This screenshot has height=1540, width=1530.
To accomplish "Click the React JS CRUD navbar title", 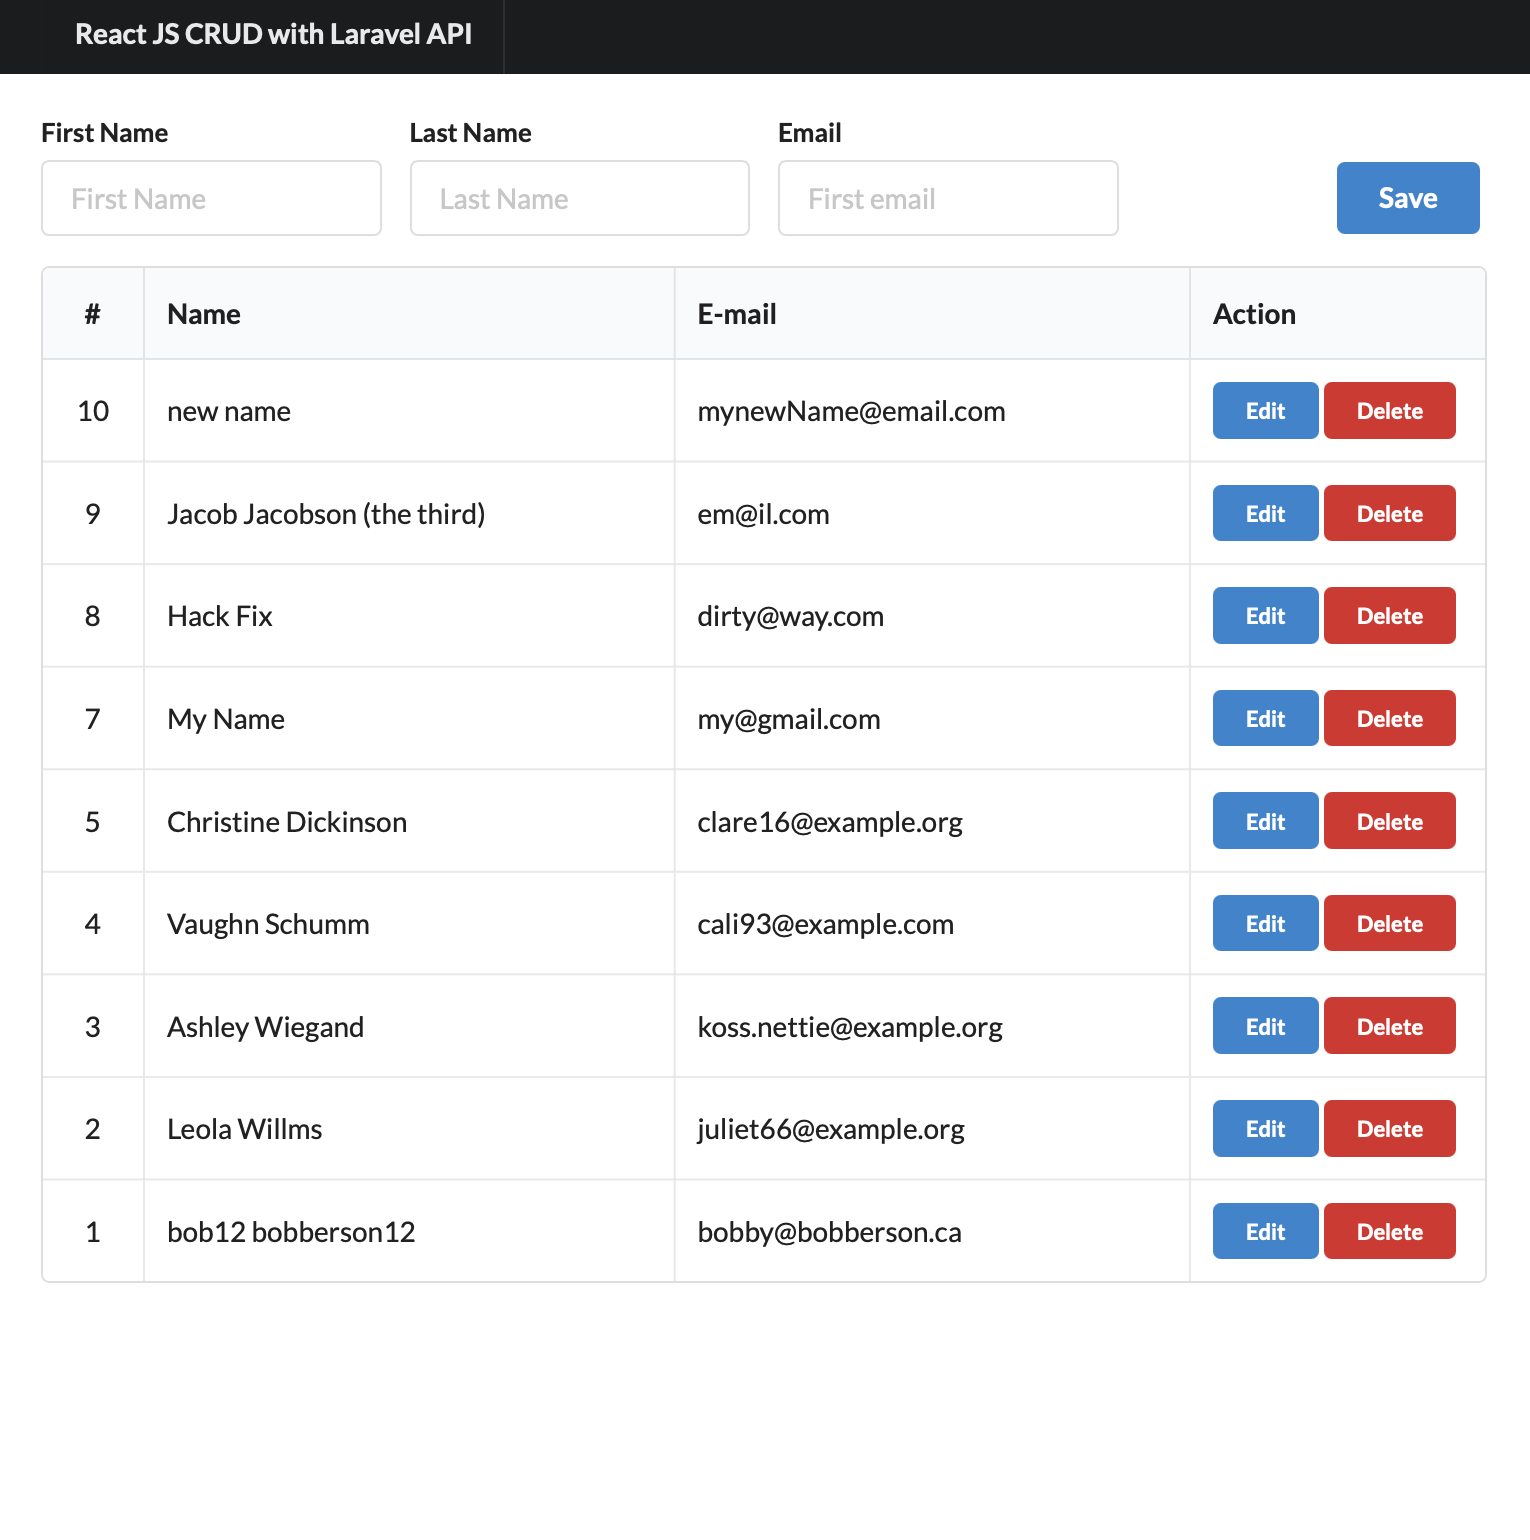I will pos(273,34).
